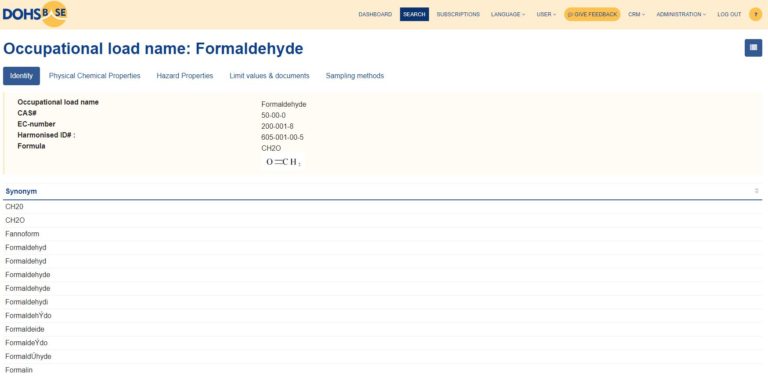Click the page title Occupational load name: Formaldehyde
Image resolution: width=768 pixels, height=376 pixels.
[153, 48]
